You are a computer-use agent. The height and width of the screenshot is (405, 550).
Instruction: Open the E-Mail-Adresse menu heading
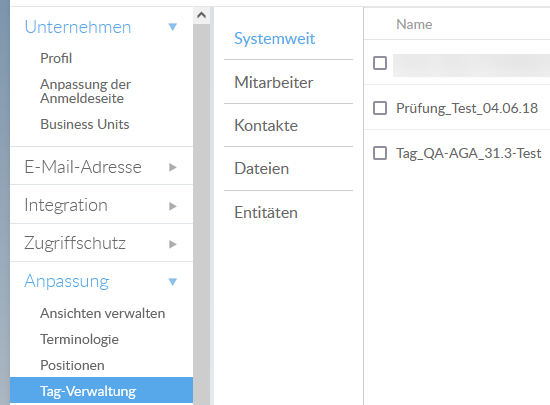click(83, 167)
